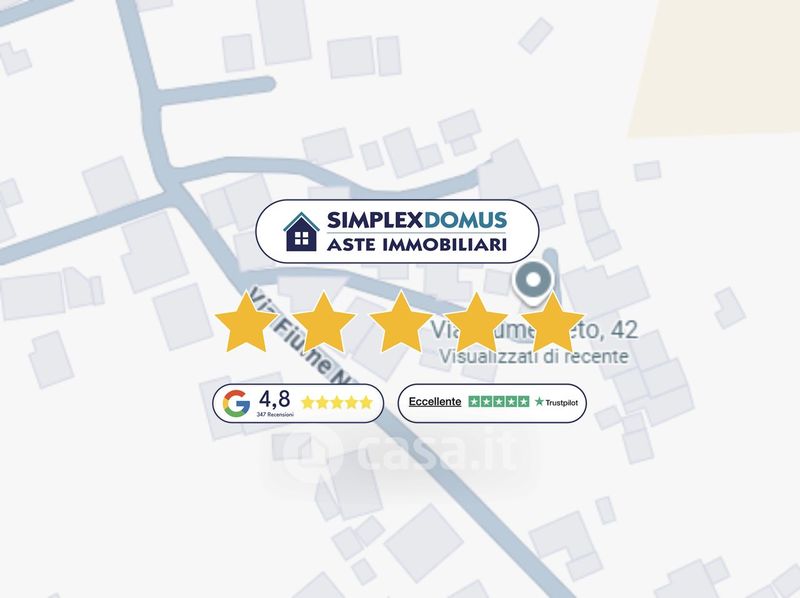Click the Google G logo icon

click(236, 403)
